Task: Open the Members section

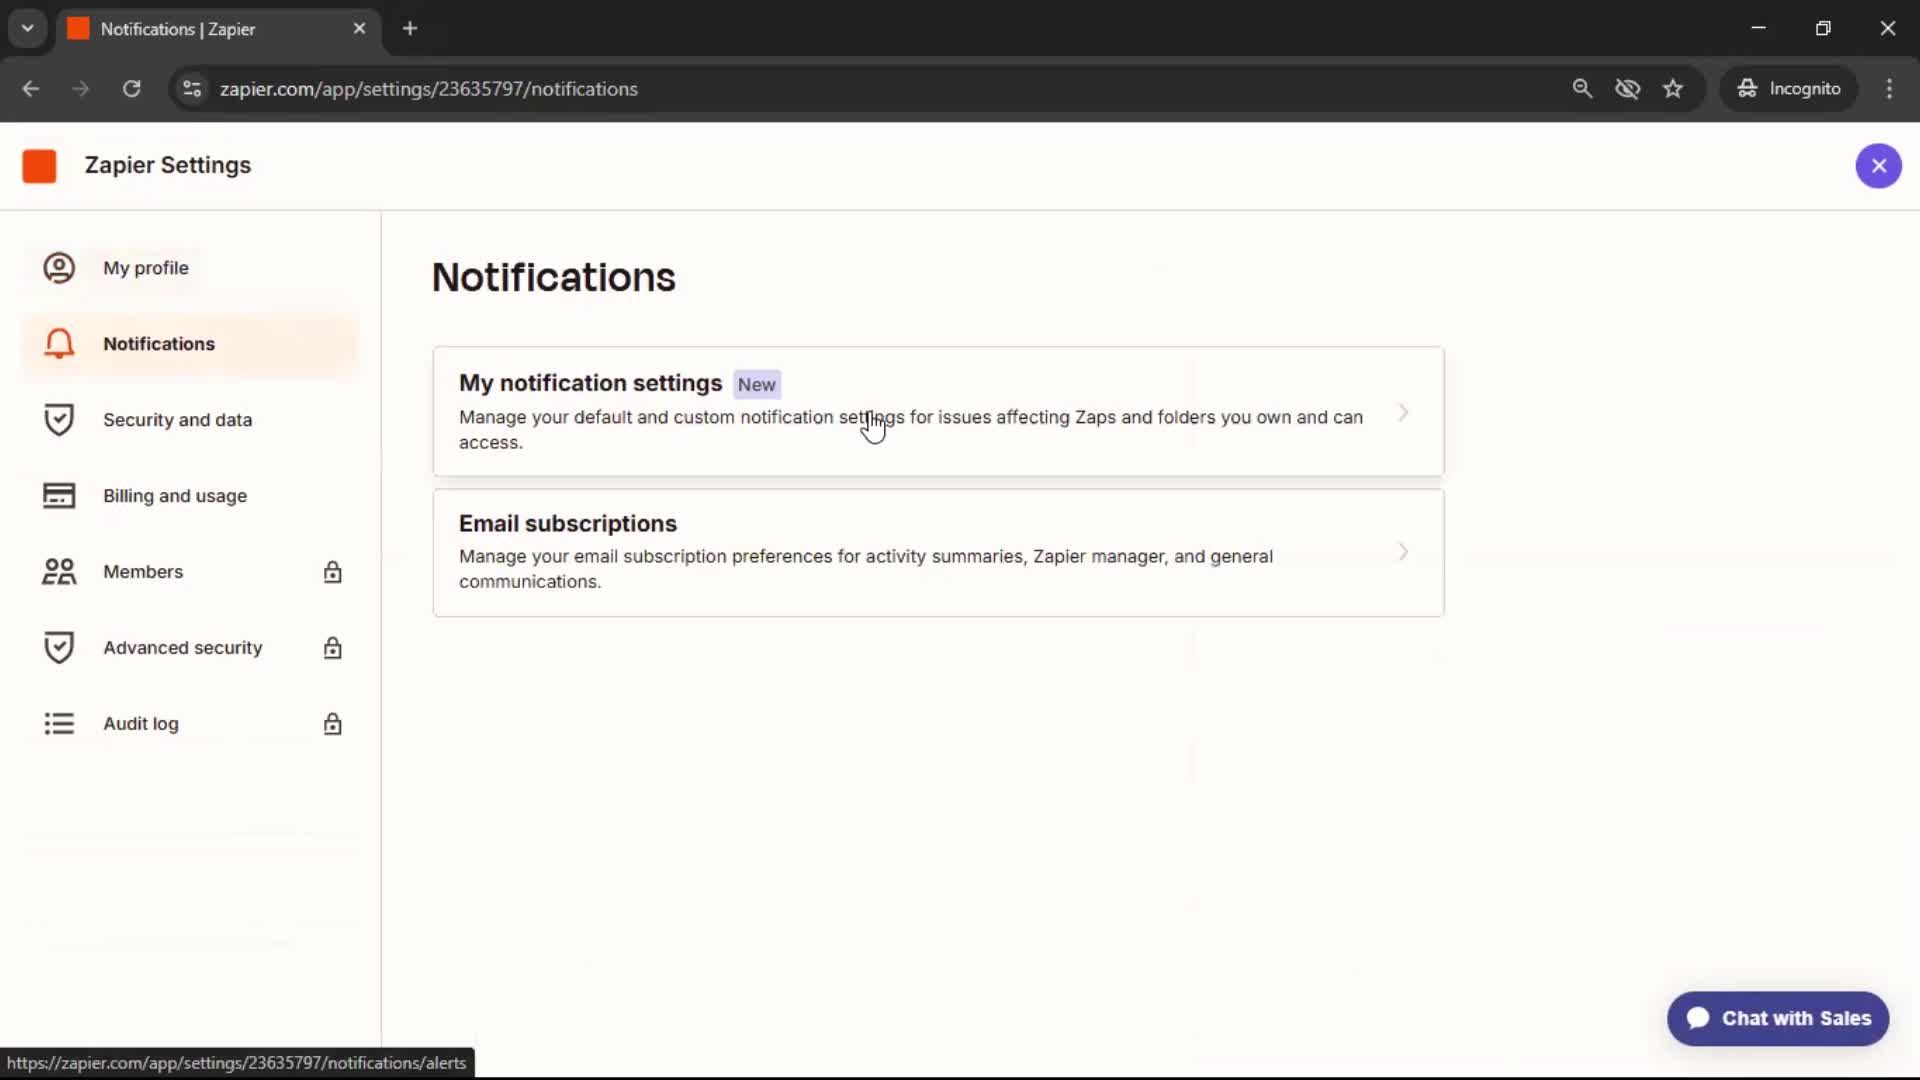Action: click(x=190, y=572)
